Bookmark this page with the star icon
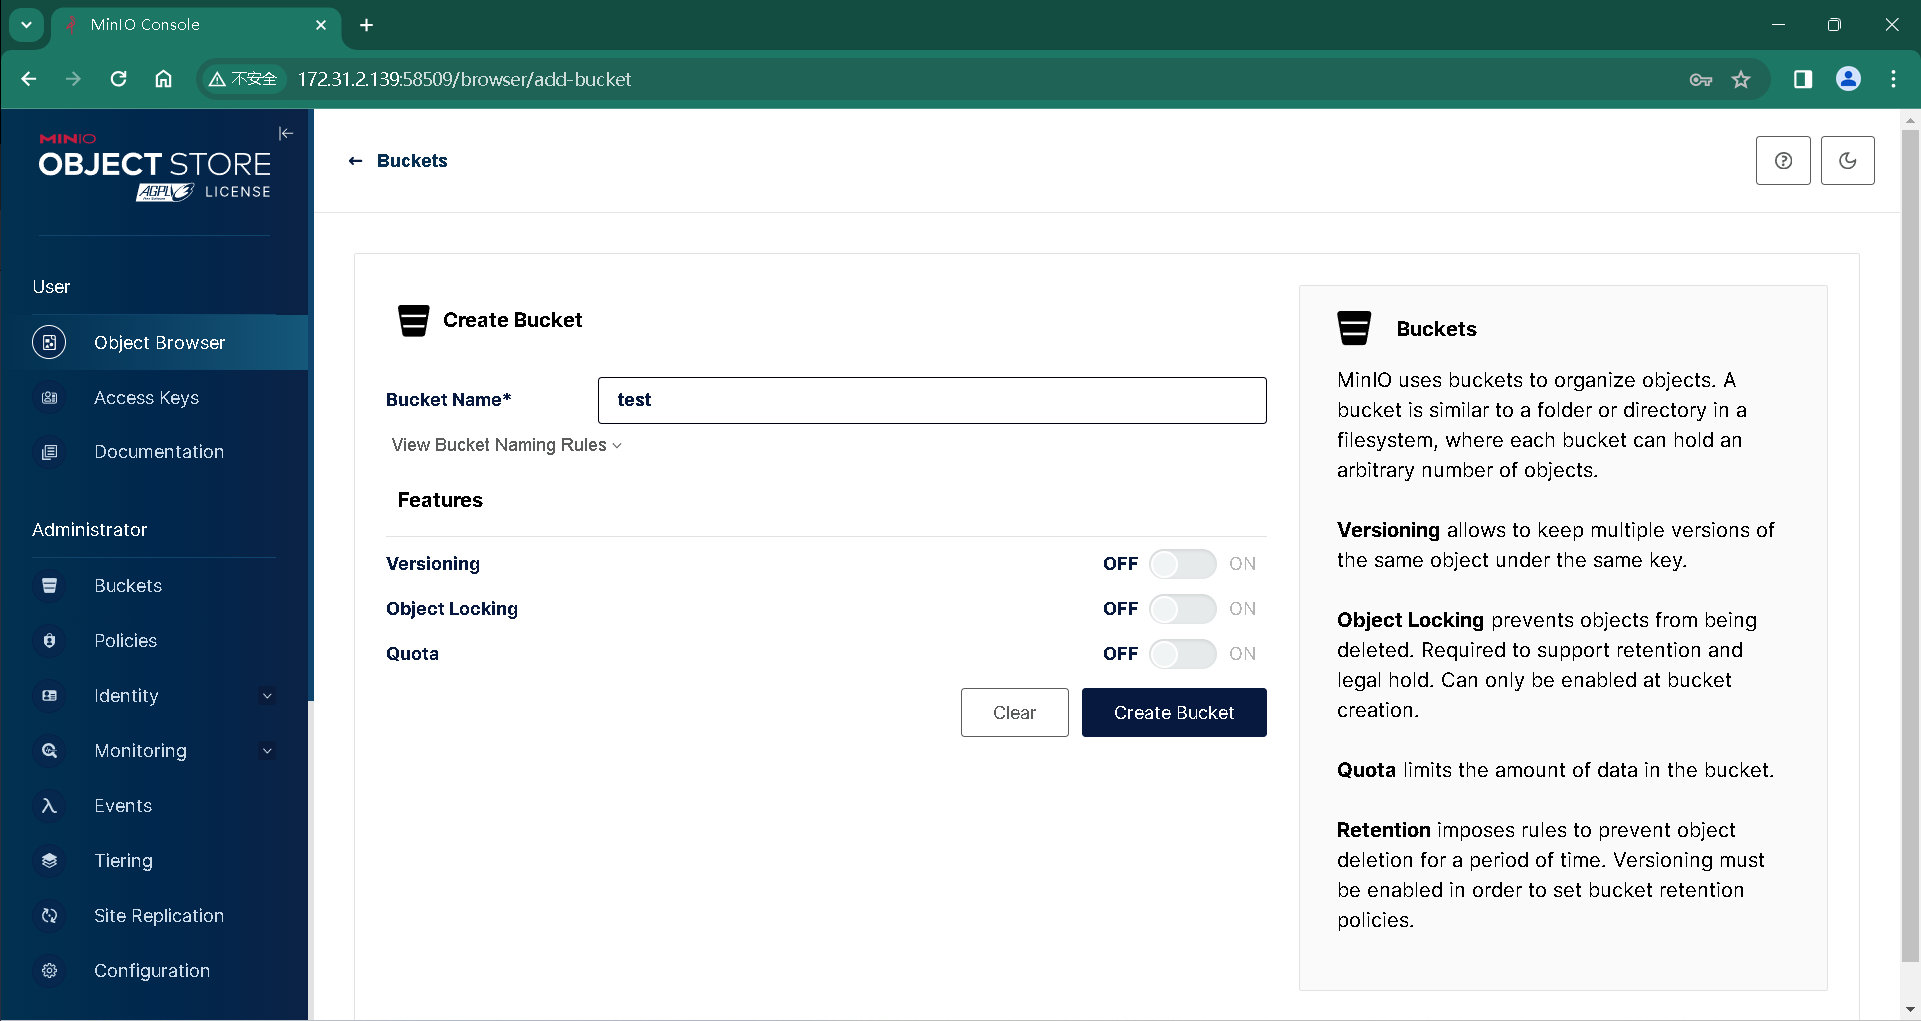Image resolution: width=1921 pixels, height=1021 pixels. (x=1741, y=80)
